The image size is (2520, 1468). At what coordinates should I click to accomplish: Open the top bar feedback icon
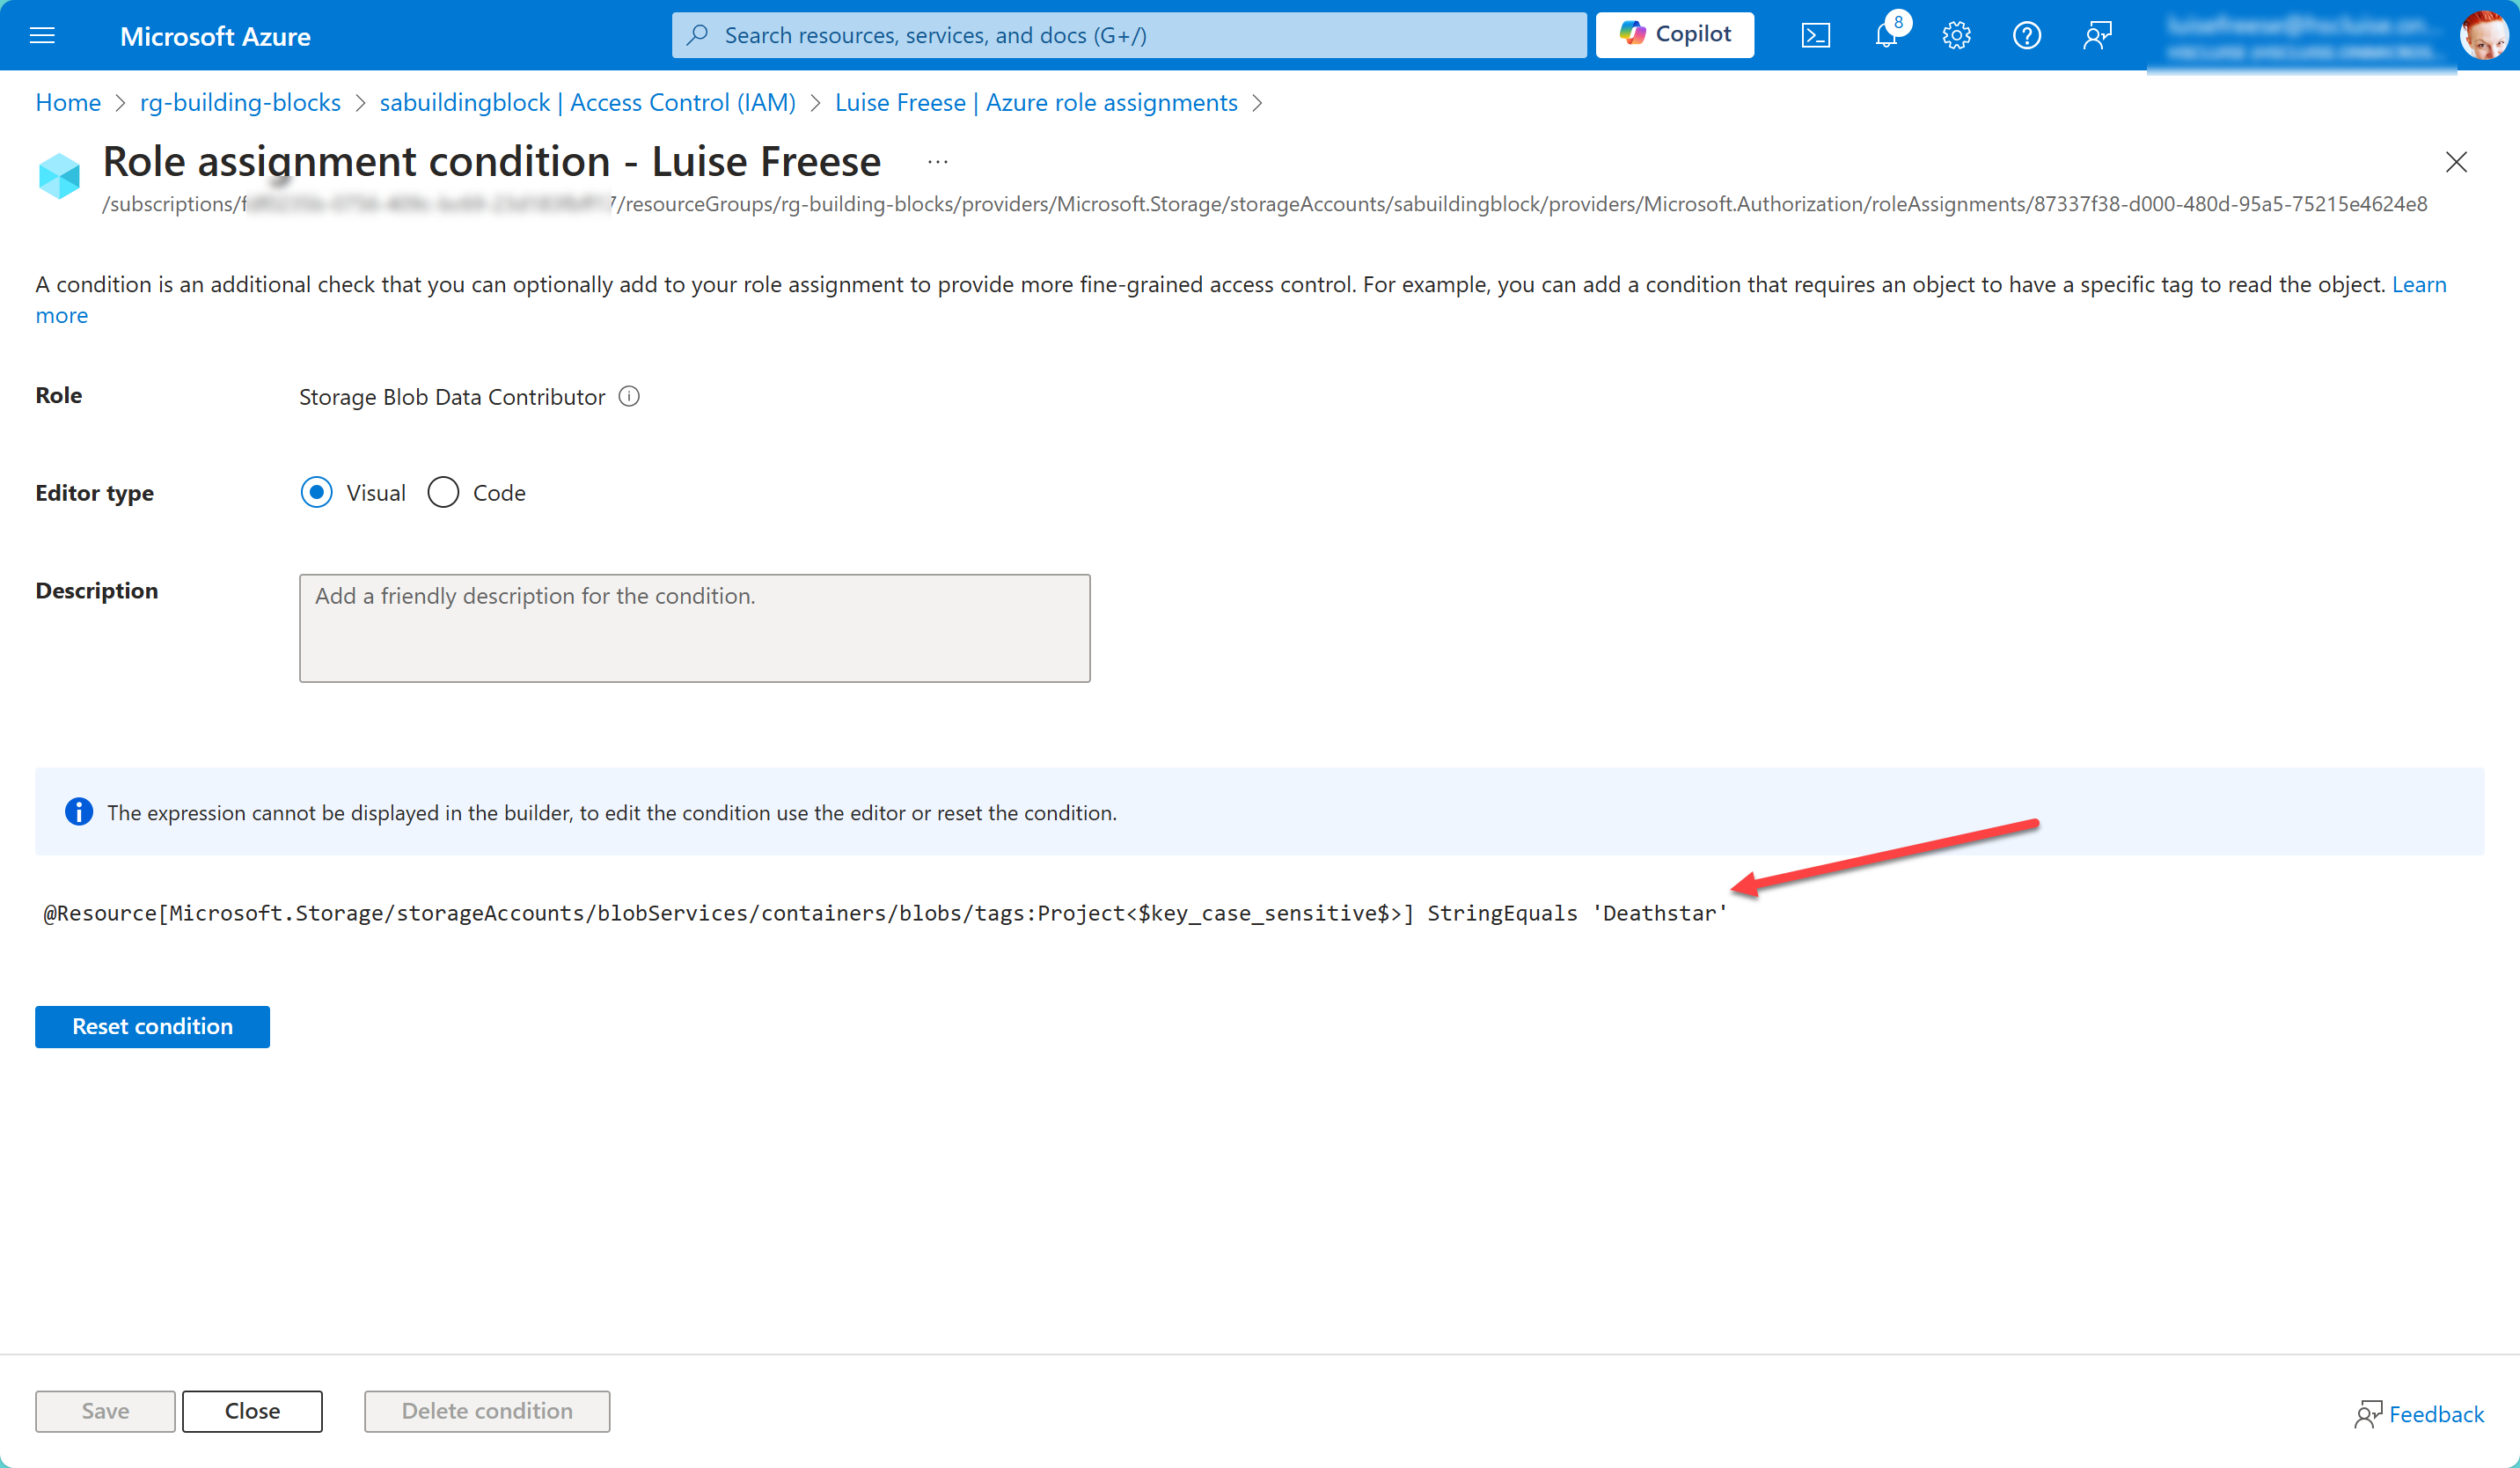[x=2097, y=36]
